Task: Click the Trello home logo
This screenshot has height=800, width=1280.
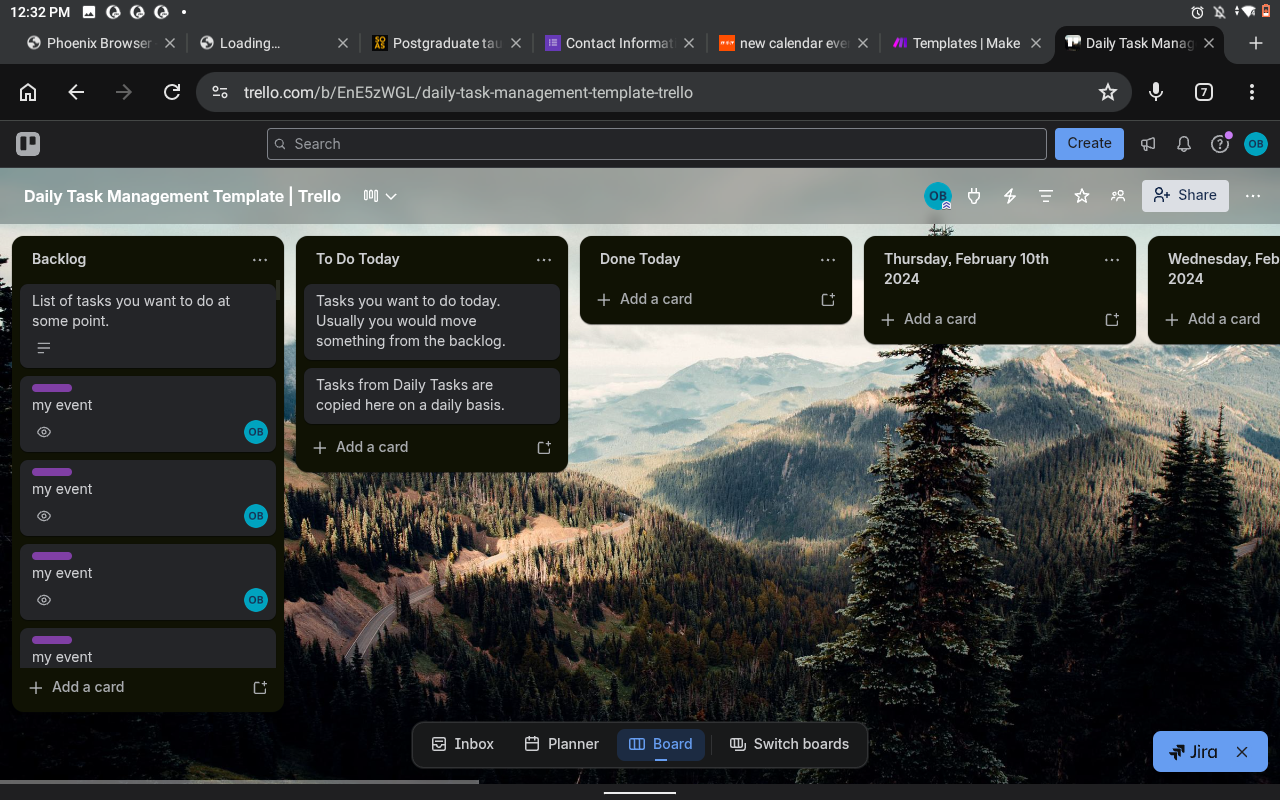Action: click(27, 143)
